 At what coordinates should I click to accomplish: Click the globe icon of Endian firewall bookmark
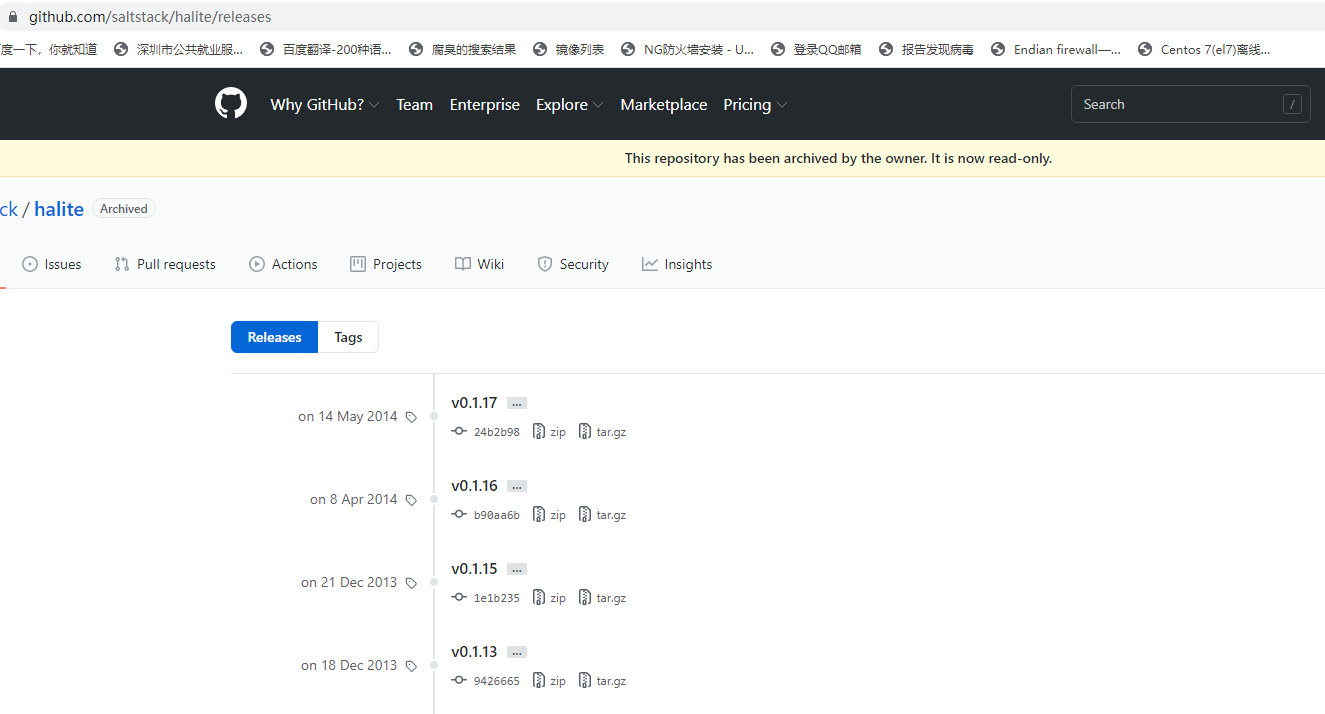point(997,49)
